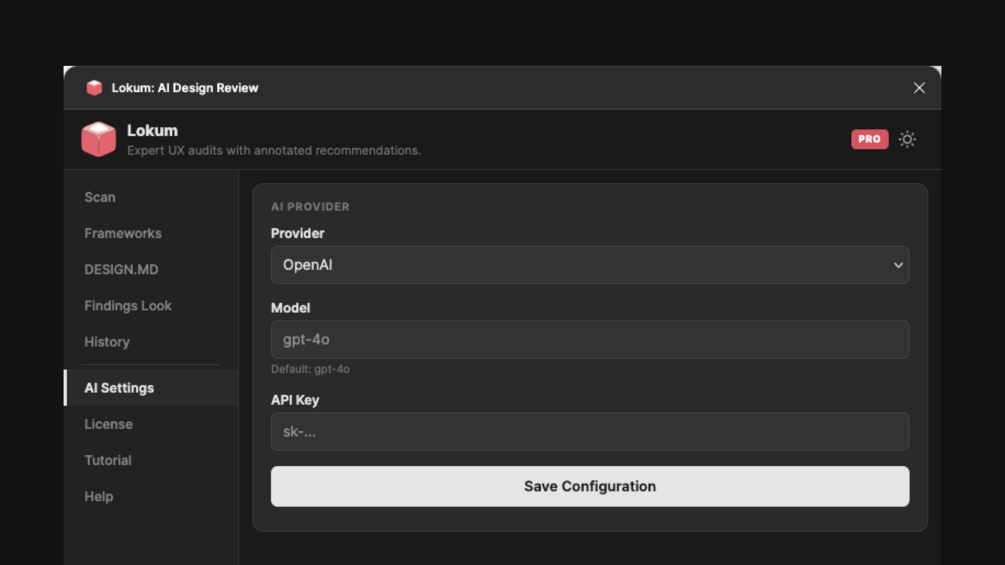Close the Lokum plugin window

coord(919,88)
